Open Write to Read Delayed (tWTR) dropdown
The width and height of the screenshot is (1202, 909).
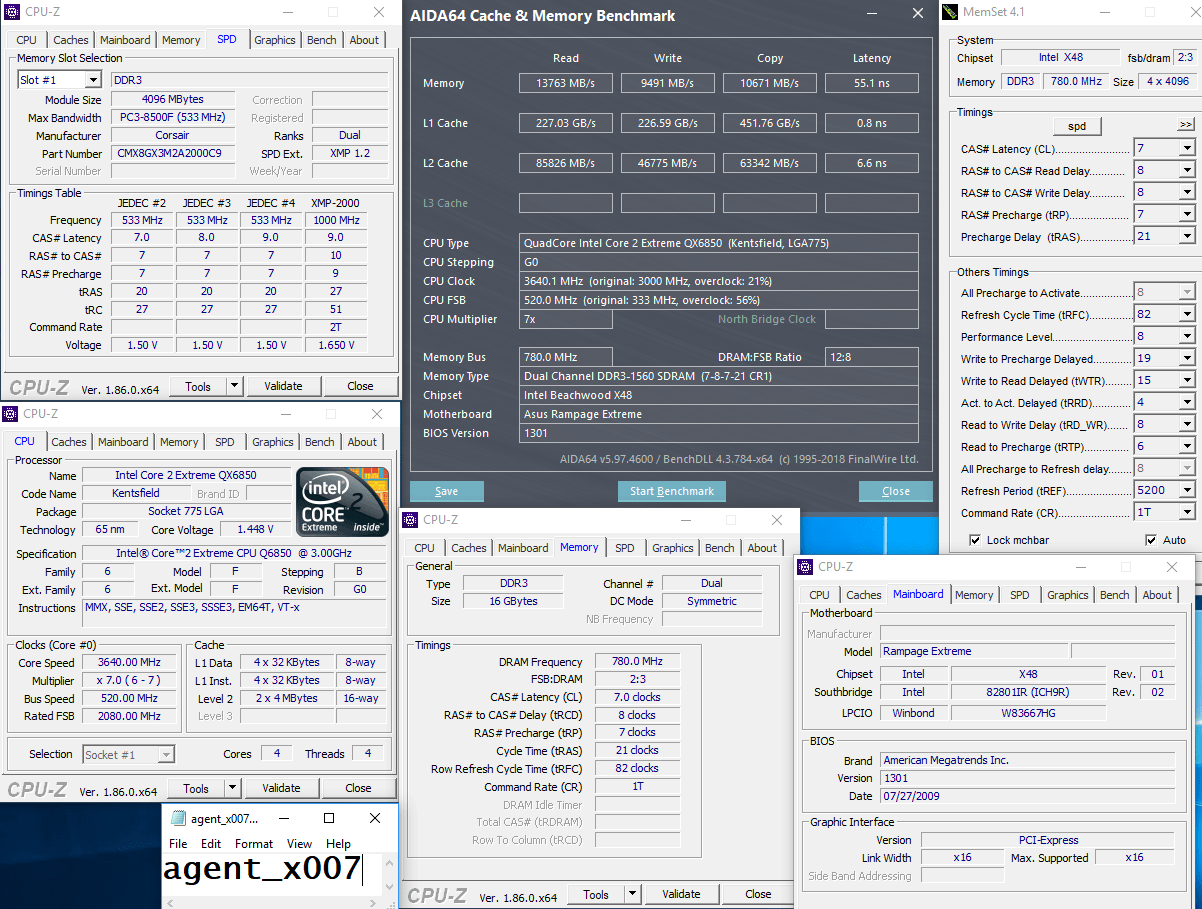coord(1187,381)
